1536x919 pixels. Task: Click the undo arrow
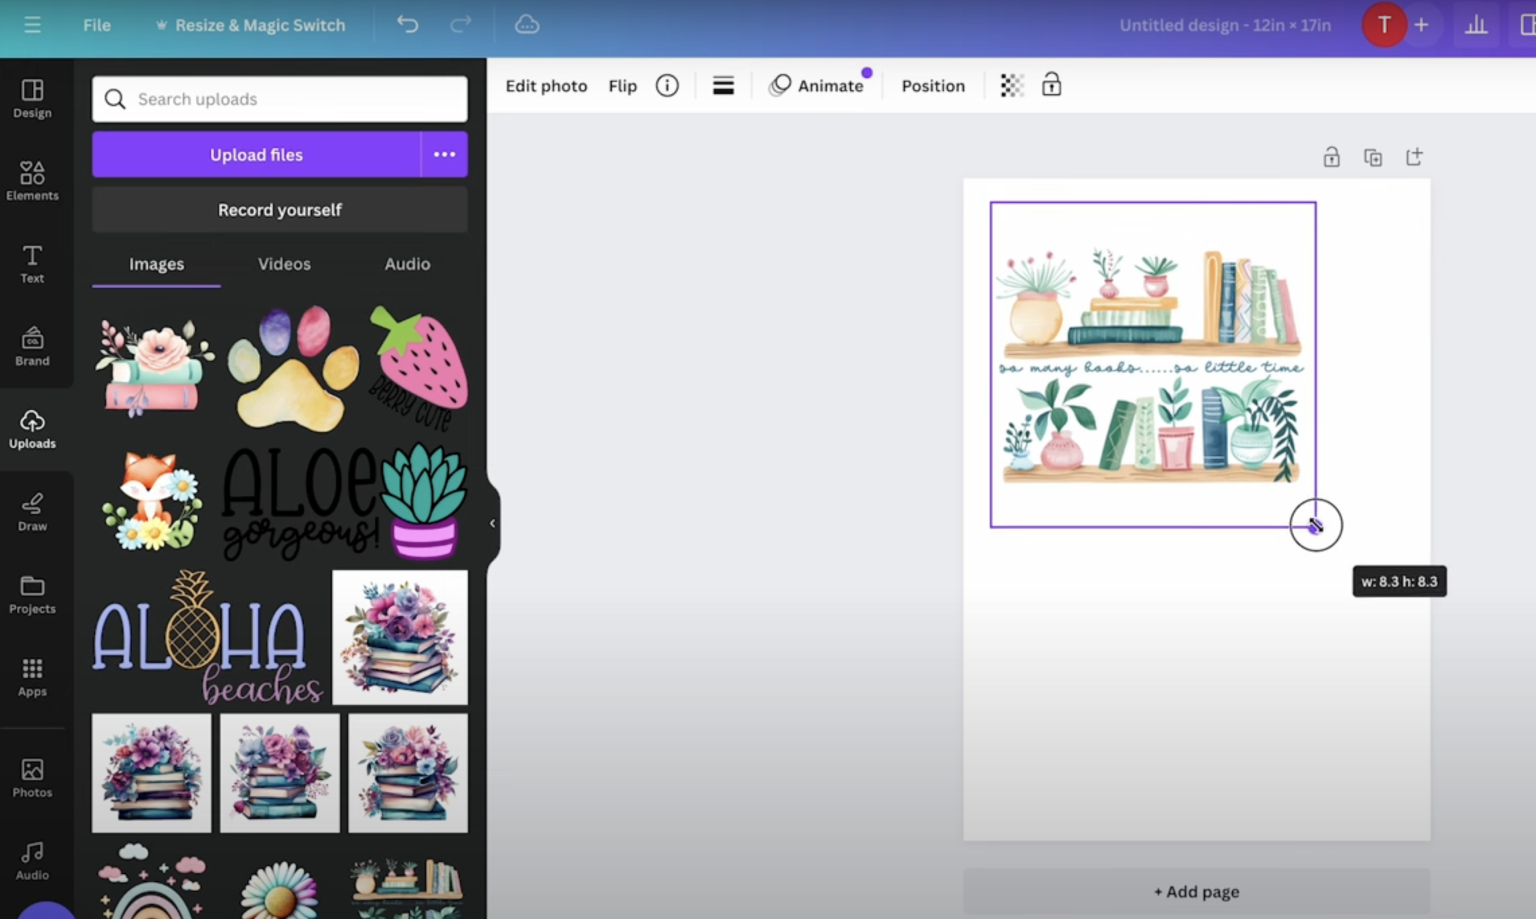[407, 24]
